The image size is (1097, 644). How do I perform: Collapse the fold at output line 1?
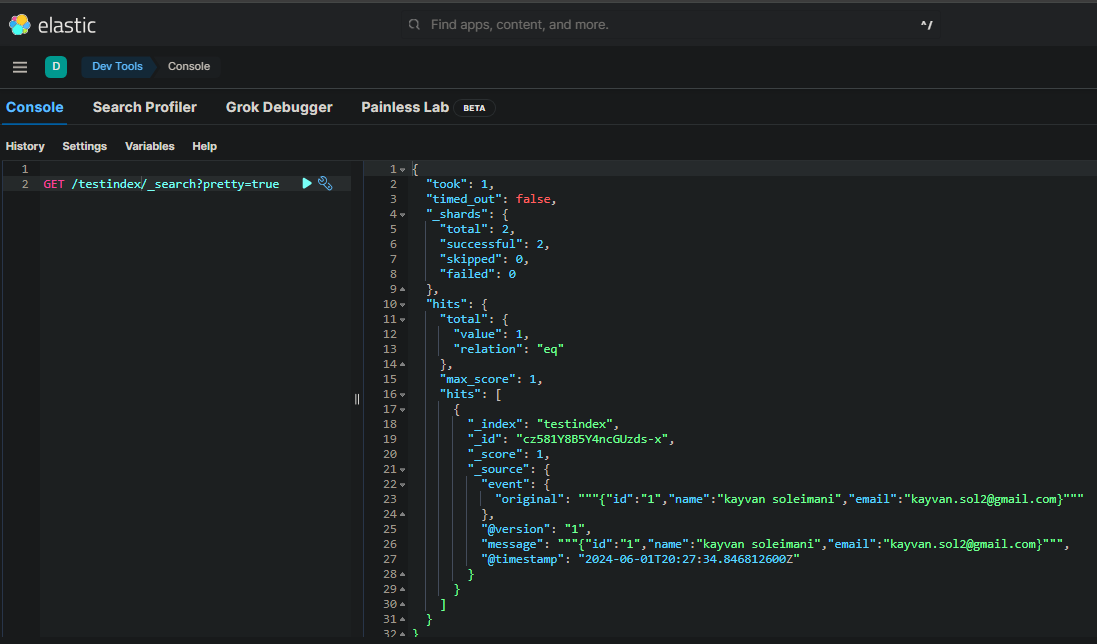click(x=402, y=169)
